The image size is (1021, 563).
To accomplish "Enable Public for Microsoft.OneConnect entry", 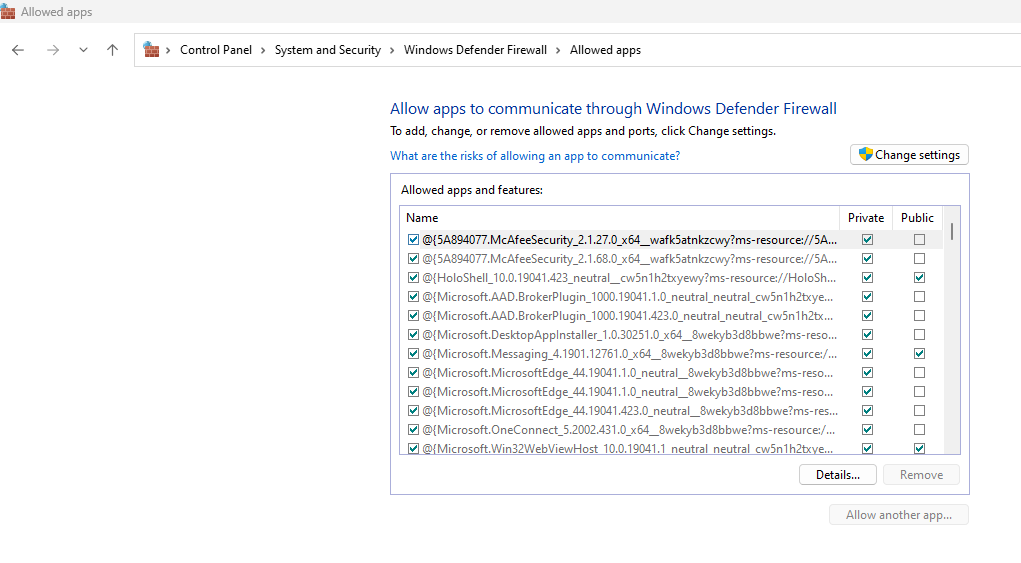I will (x=919, y=430).
